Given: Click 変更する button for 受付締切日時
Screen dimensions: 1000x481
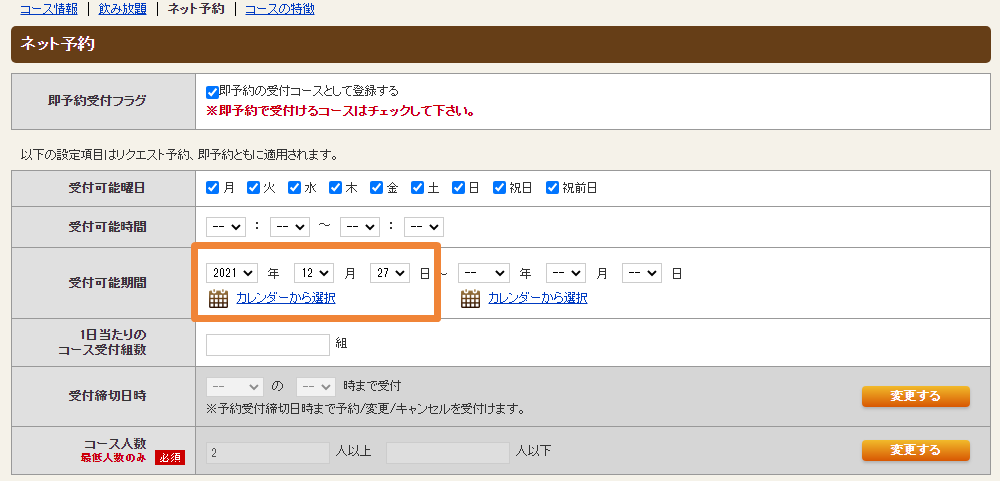Looking at the screenshot, I should [915, 396].
